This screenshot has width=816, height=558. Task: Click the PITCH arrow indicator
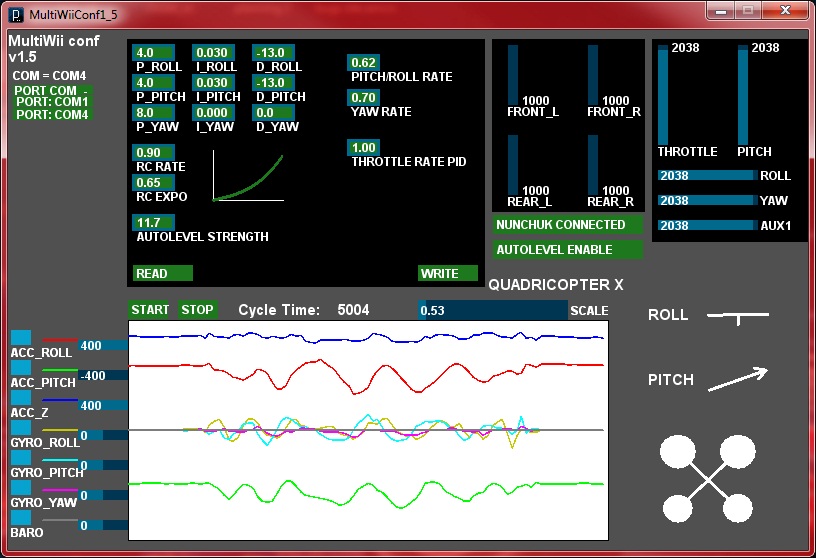click(x=738, y=380)
